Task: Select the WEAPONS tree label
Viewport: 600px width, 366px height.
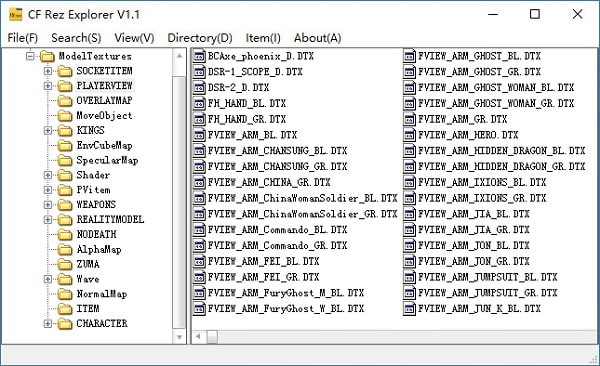Action: click(x=96, y=205)
